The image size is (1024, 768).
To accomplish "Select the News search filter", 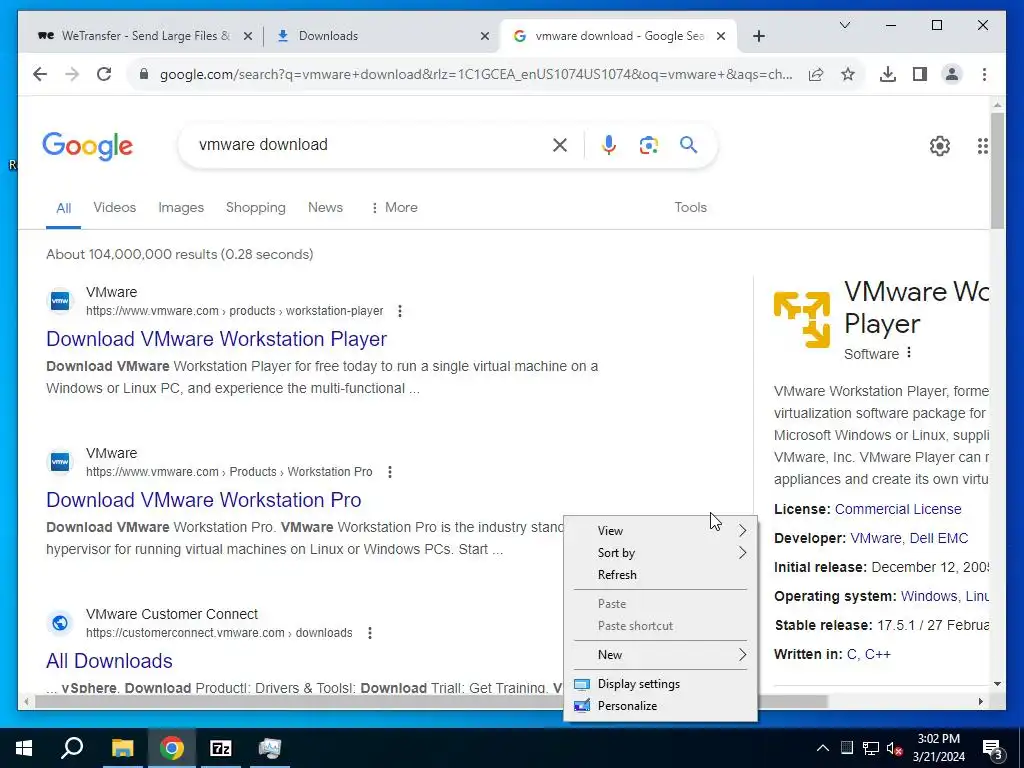I will (325, 207).
